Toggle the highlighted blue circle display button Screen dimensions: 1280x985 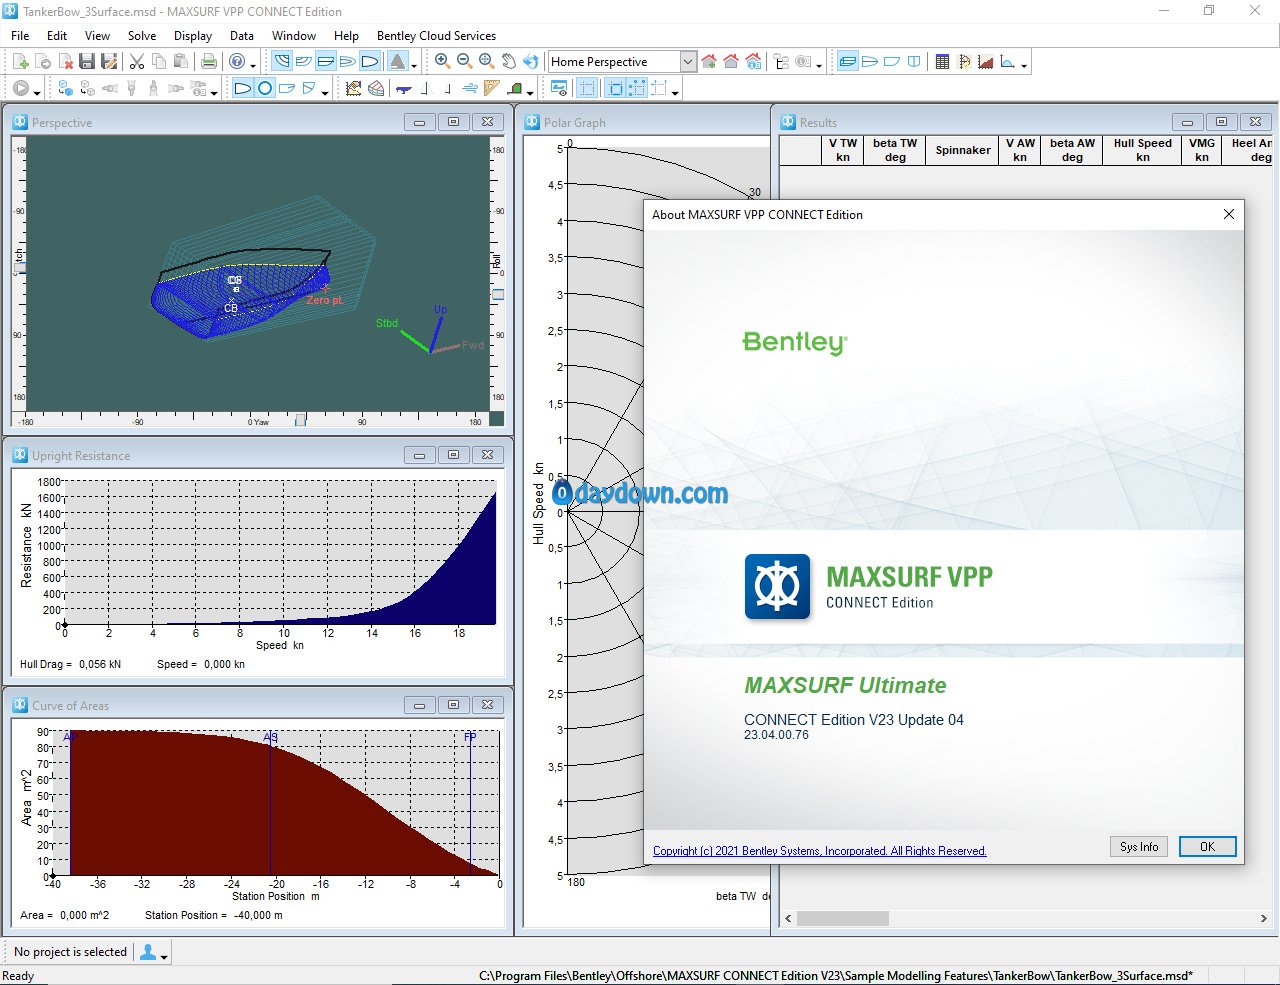tap(265, 88)
